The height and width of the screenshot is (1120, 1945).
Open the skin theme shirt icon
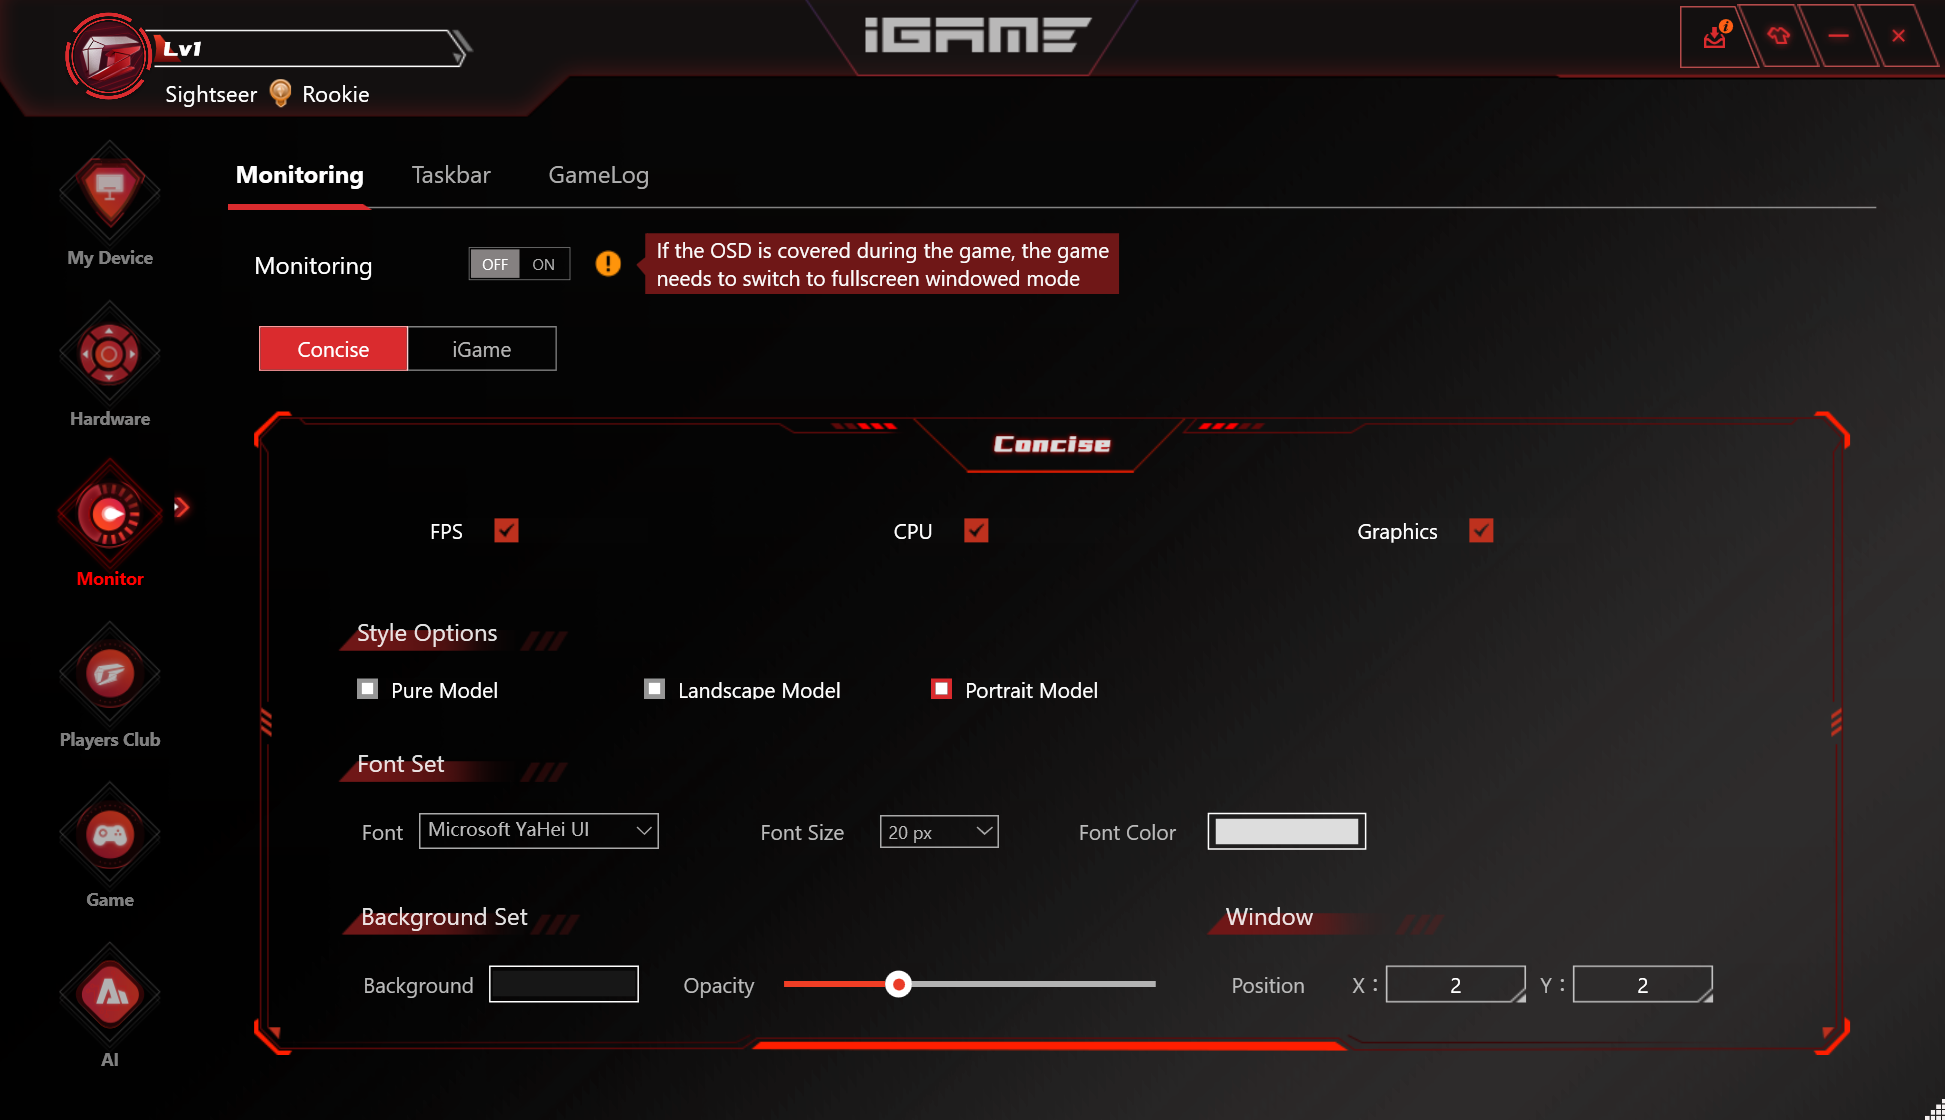tap(1778, 36)
